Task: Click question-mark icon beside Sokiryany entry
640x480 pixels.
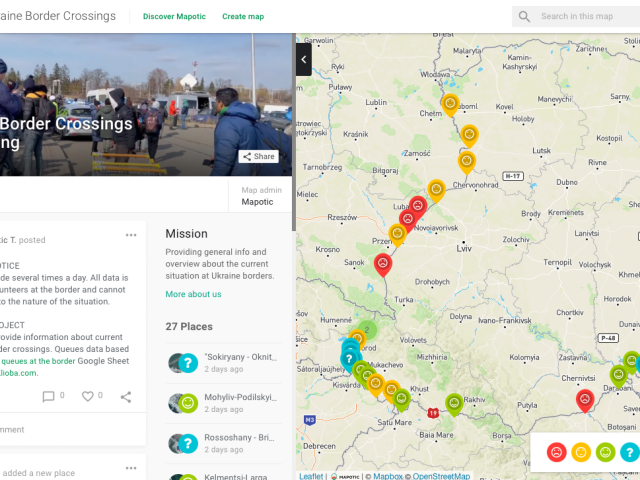Action: pyautogui.click(x=188, y=363)
